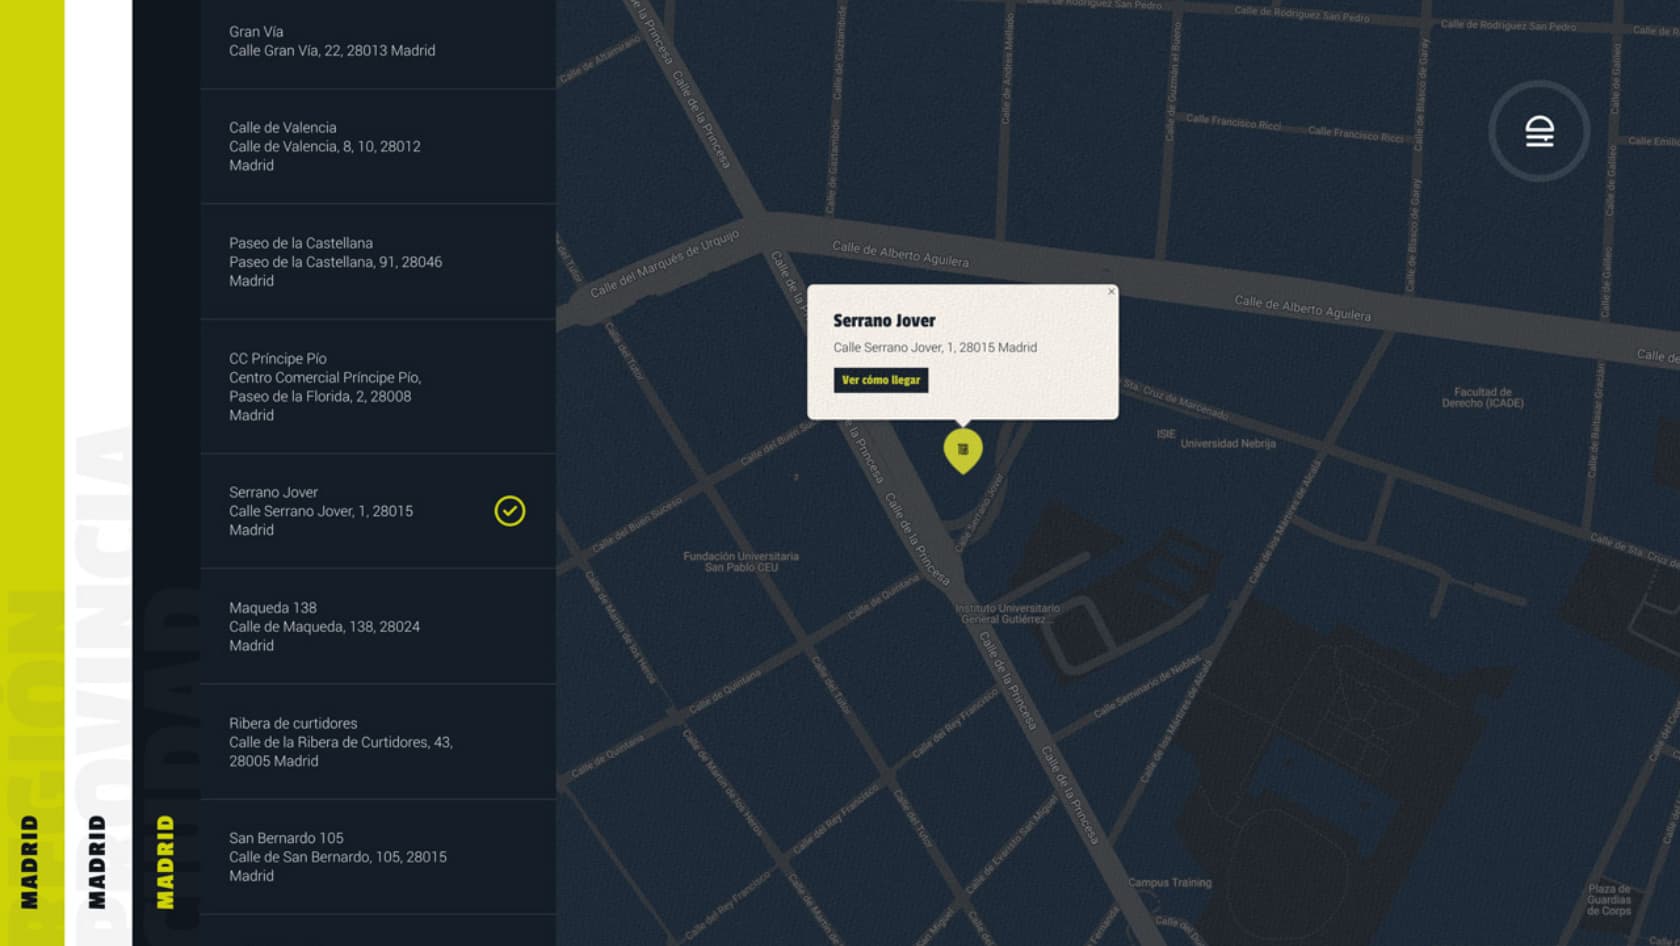Choose the San Bernardo 105 location
The height and width of the screenshot is (946, 1680).
pos(377,856)
